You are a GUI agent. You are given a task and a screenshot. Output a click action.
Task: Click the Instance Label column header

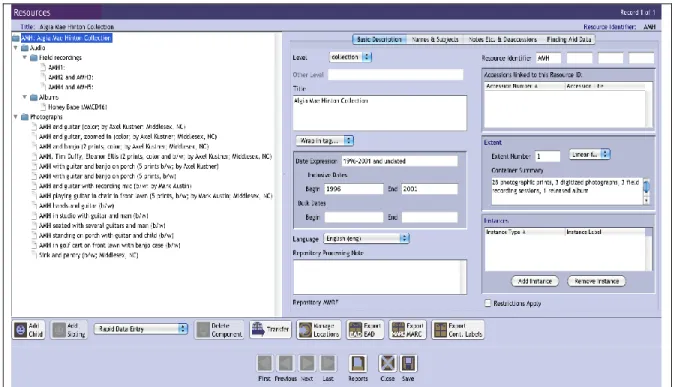pos(605,232)
